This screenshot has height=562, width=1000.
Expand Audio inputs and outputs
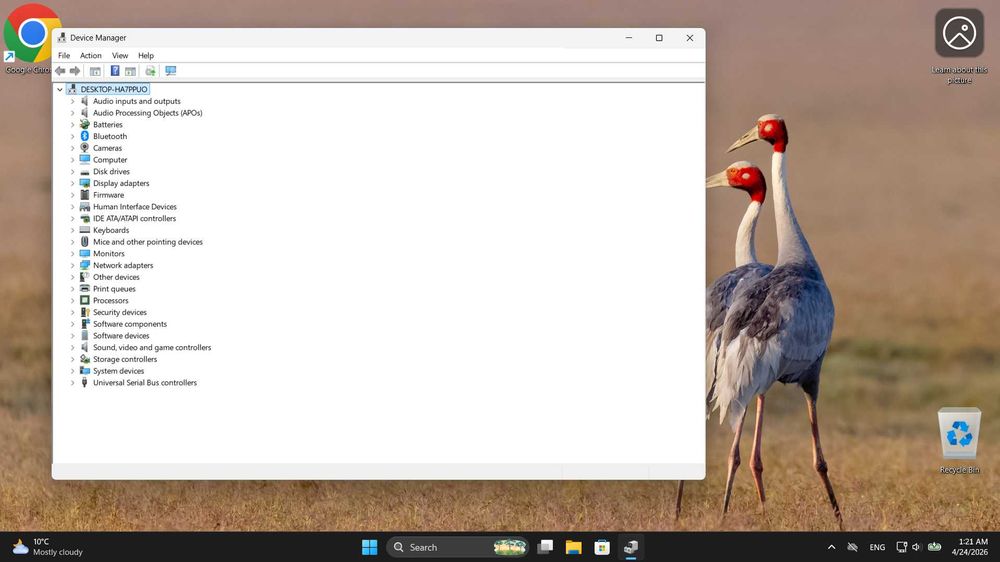click(72, 101)
